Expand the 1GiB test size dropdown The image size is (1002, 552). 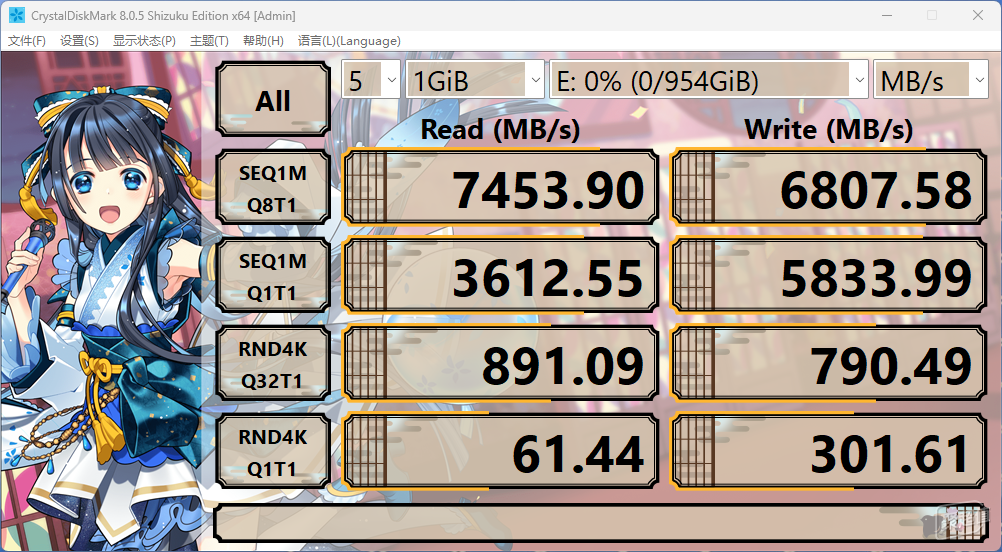475,80
